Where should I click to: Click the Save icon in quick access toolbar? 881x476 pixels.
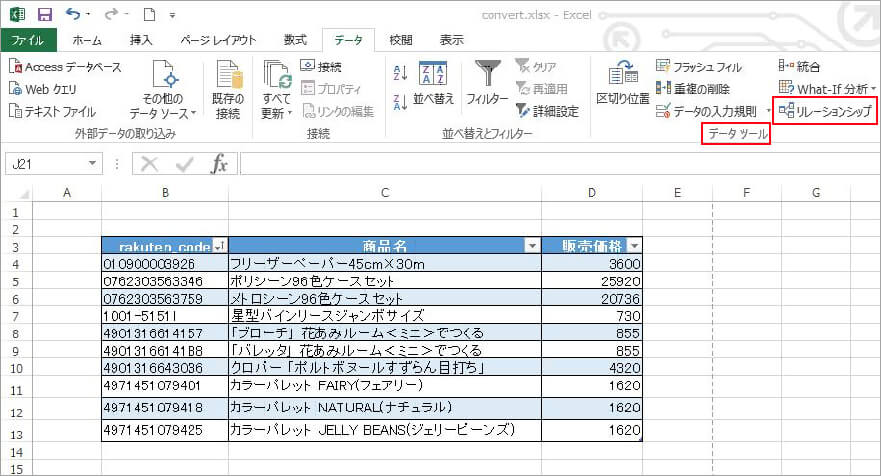click(44, 15)
